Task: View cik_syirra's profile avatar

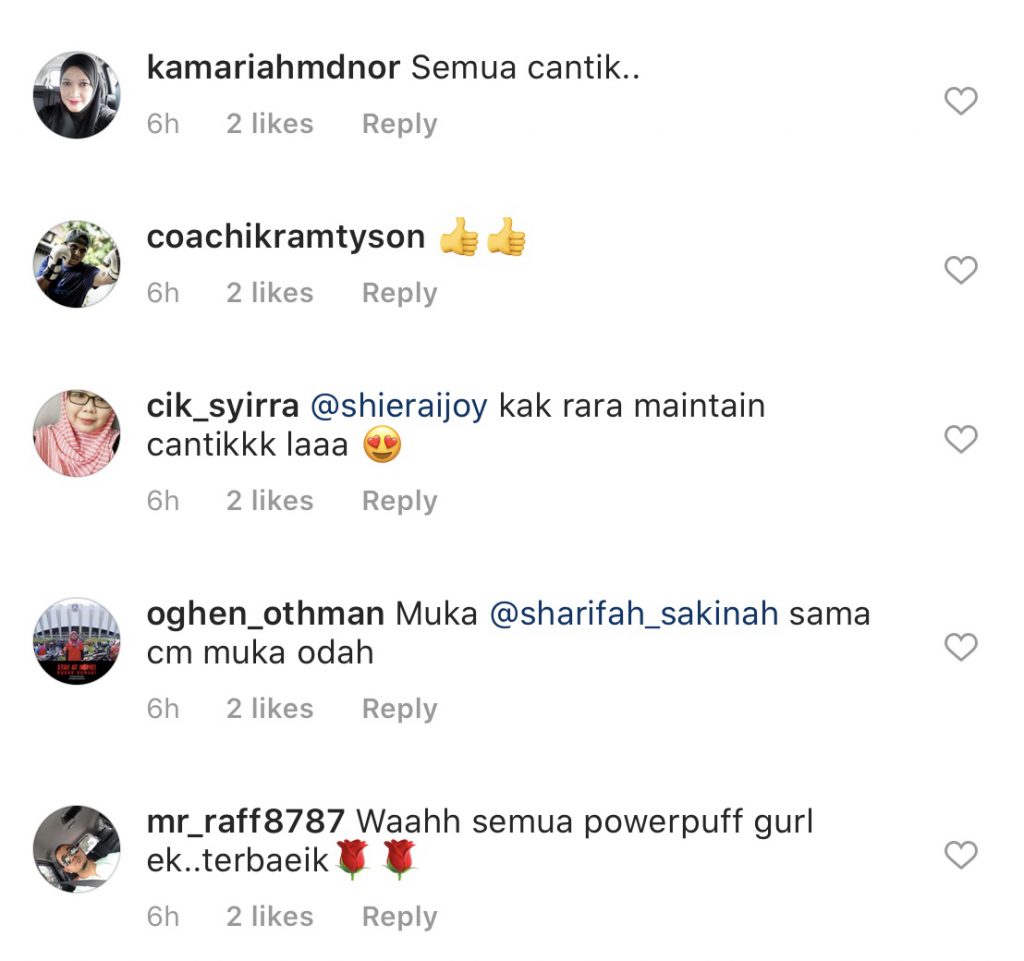Action: [77, 433]
